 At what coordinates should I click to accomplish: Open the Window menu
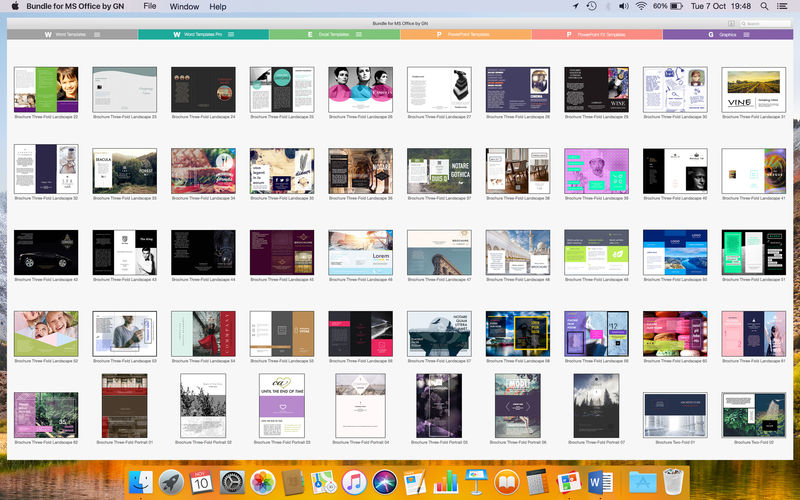tap(184, 6)
